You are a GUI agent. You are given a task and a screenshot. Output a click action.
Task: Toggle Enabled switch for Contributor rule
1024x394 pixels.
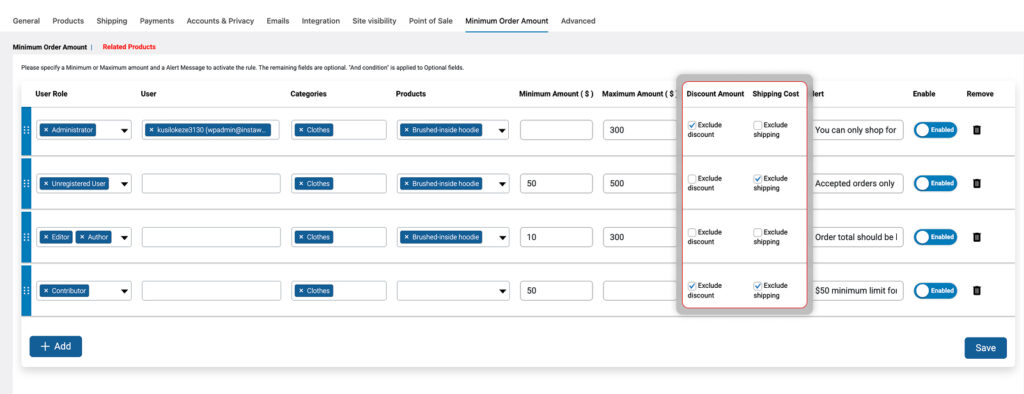935,291
